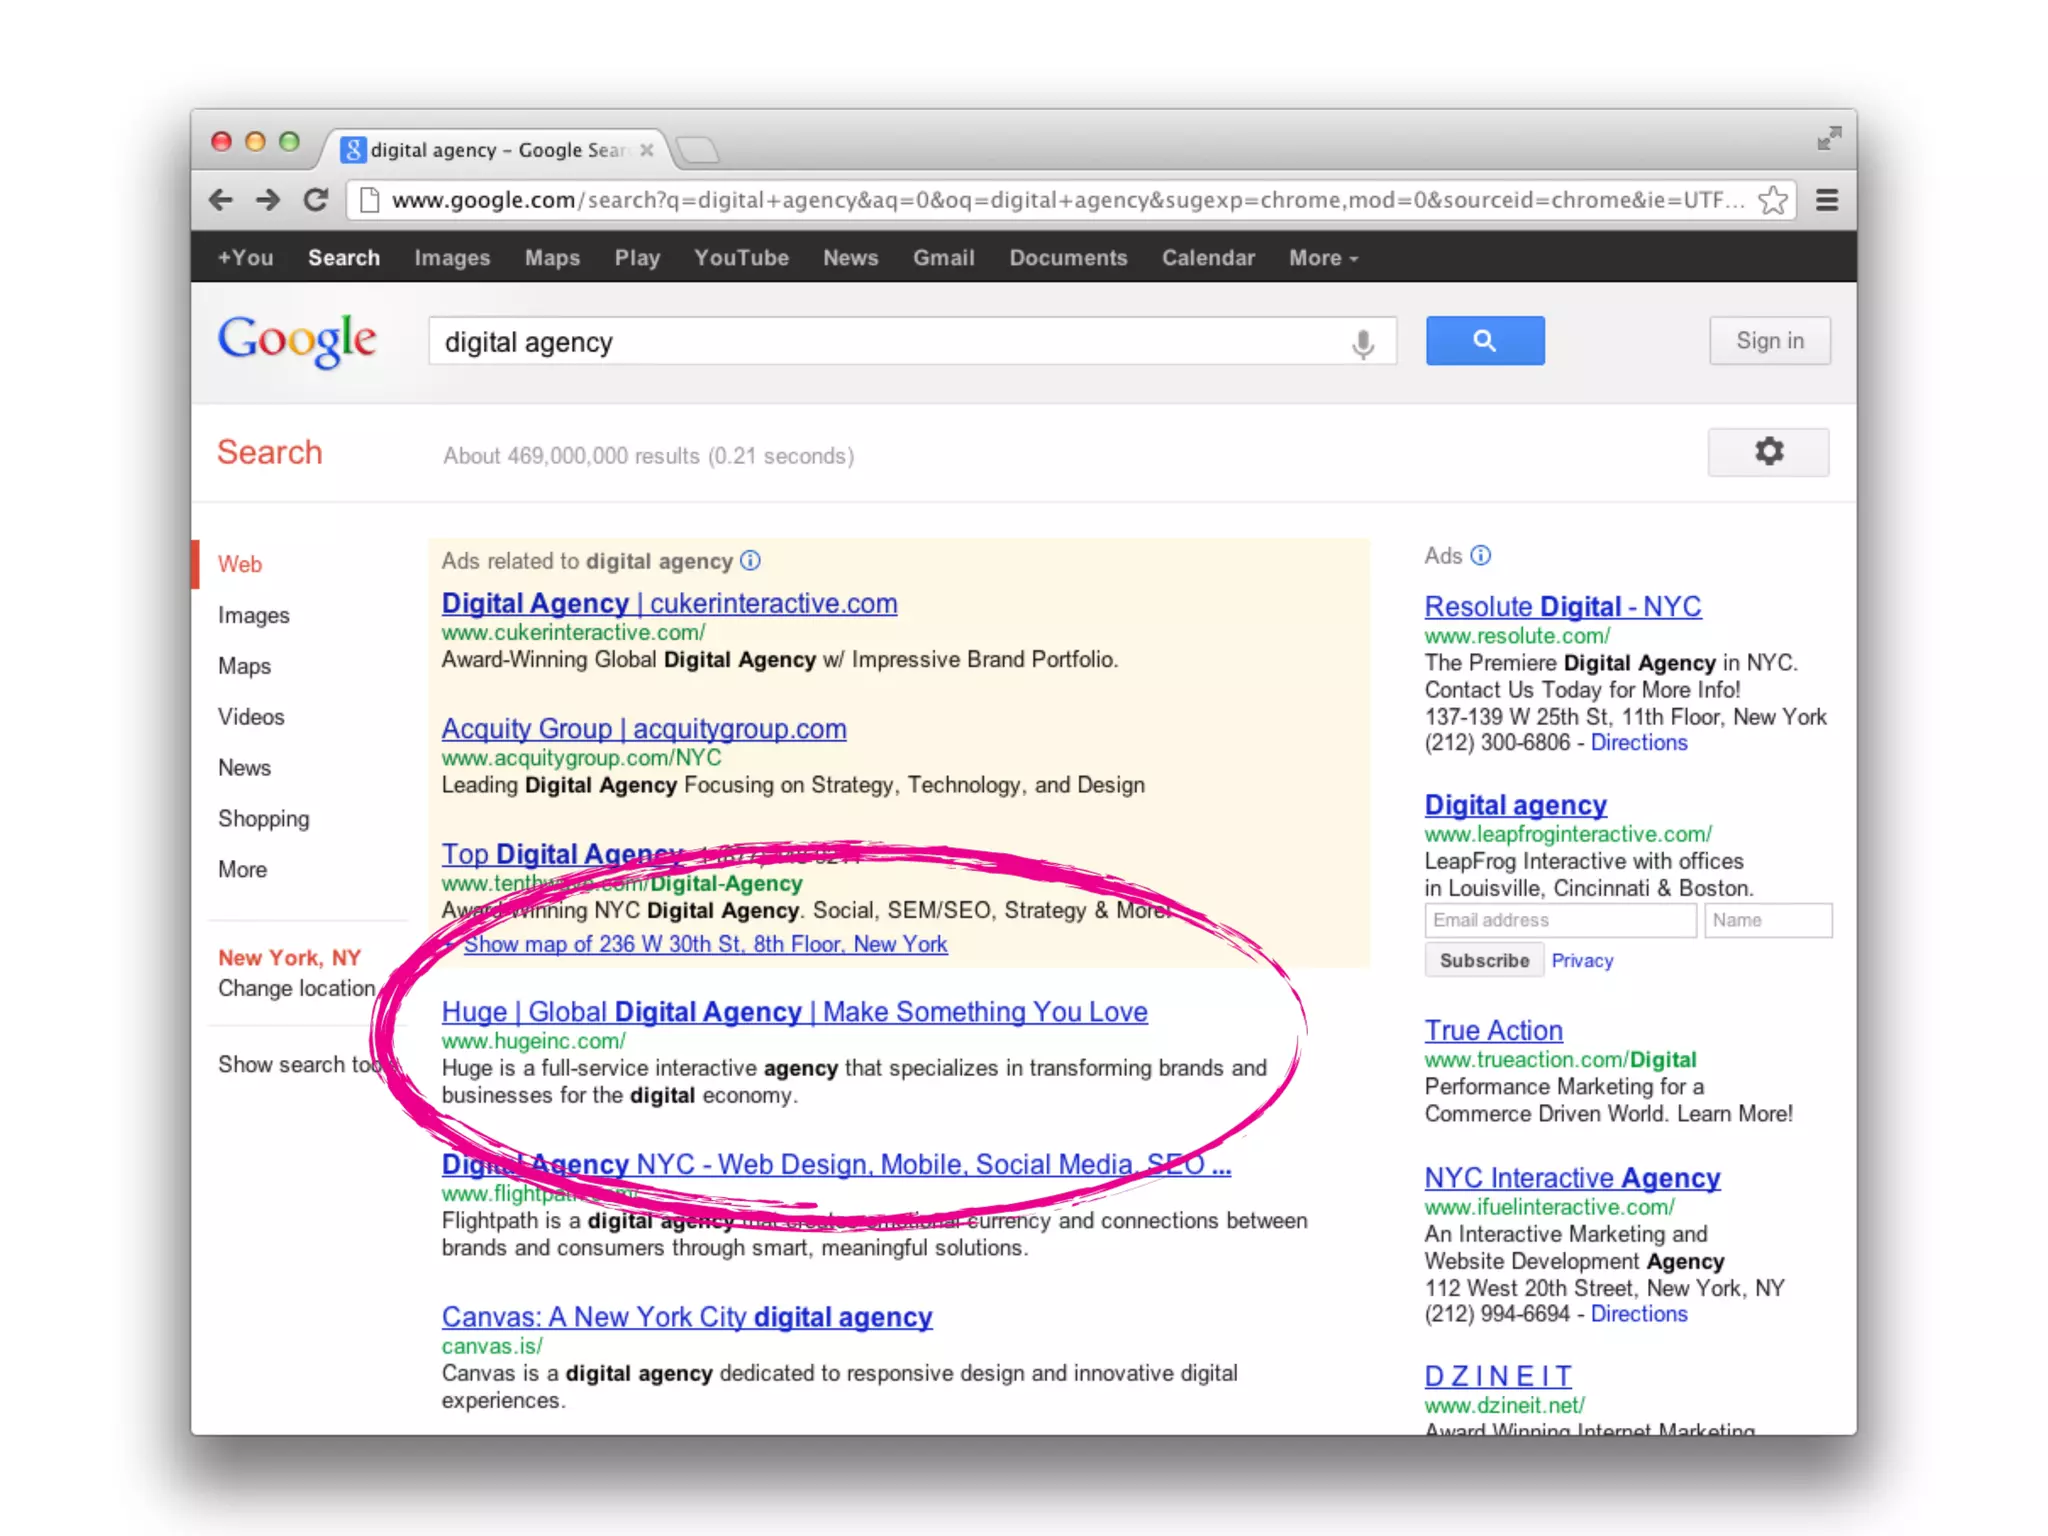Select the Videos filter in the left sidebar

(251, 717)
